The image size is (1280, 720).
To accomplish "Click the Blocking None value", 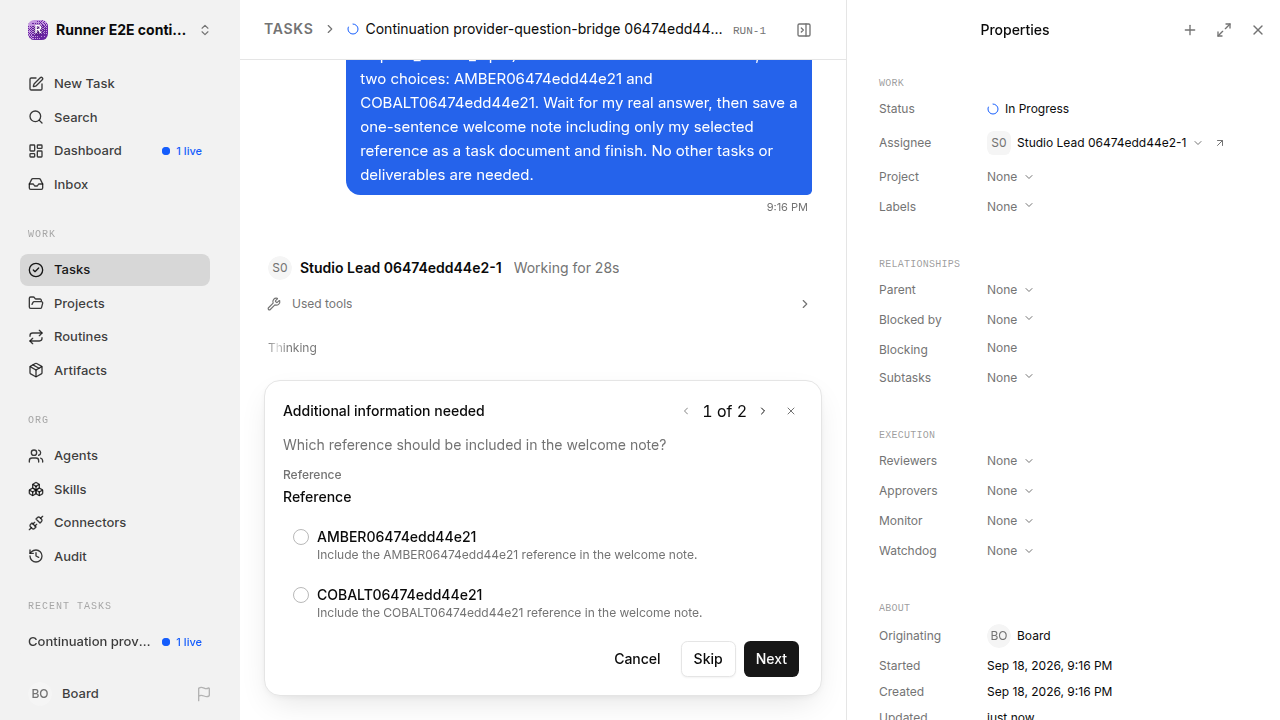I will (1002, 348).
